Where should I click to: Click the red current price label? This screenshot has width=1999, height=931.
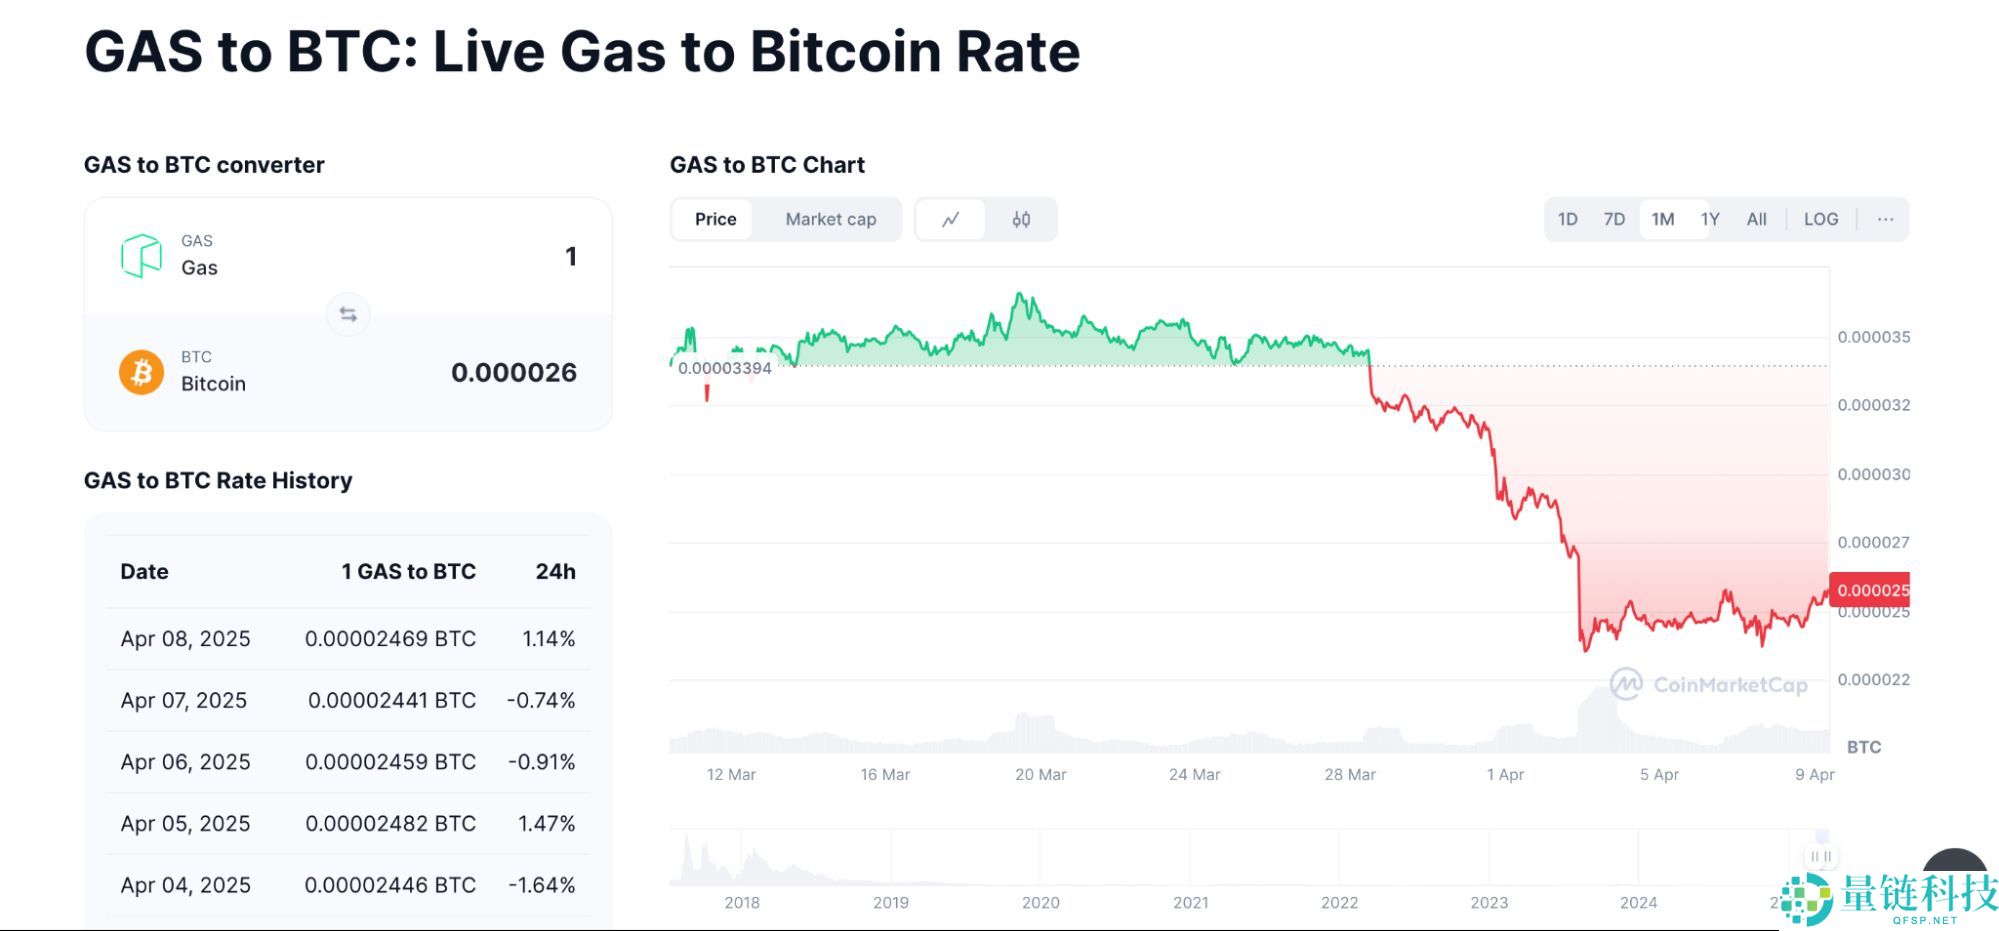click(x=1870, y=590)
